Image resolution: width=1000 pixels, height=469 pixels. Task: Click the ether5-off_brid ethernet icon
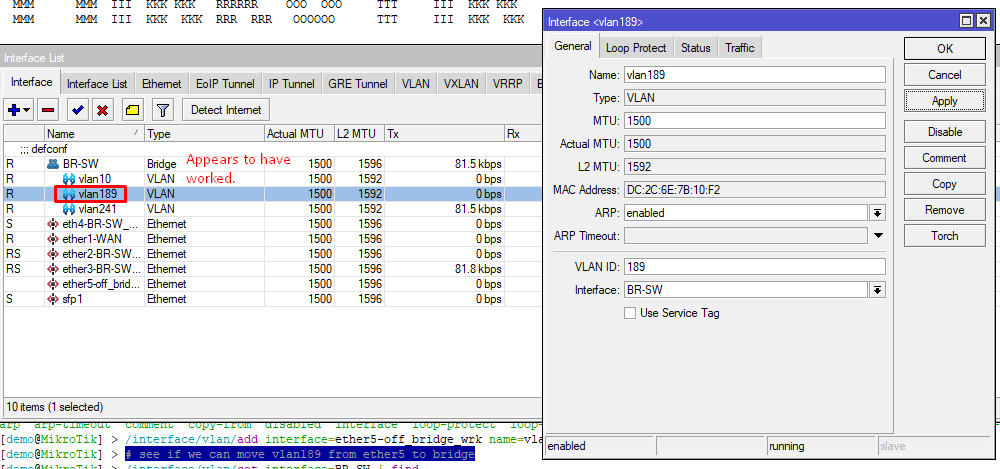click(53, 284)
